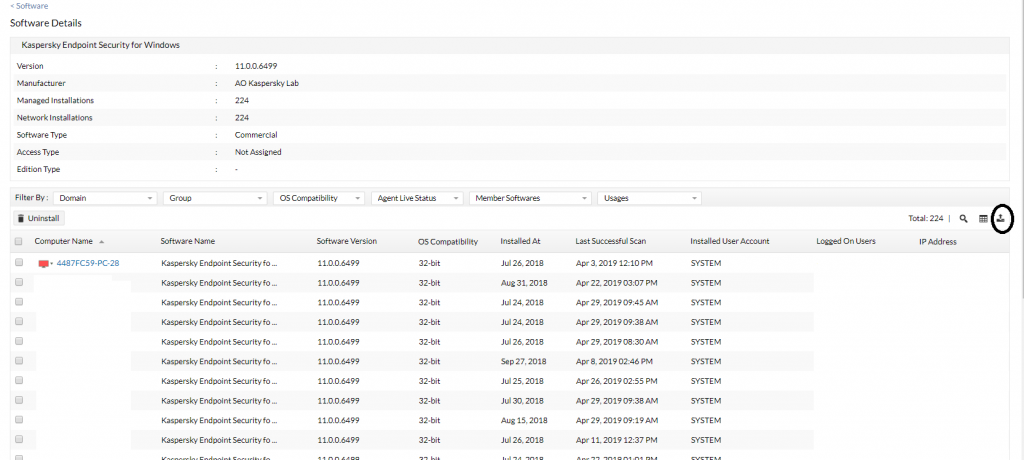Click the 'Not Assigned' access type value
The width and height of the screenshot is (1024, 460).
tap(258, 152)
